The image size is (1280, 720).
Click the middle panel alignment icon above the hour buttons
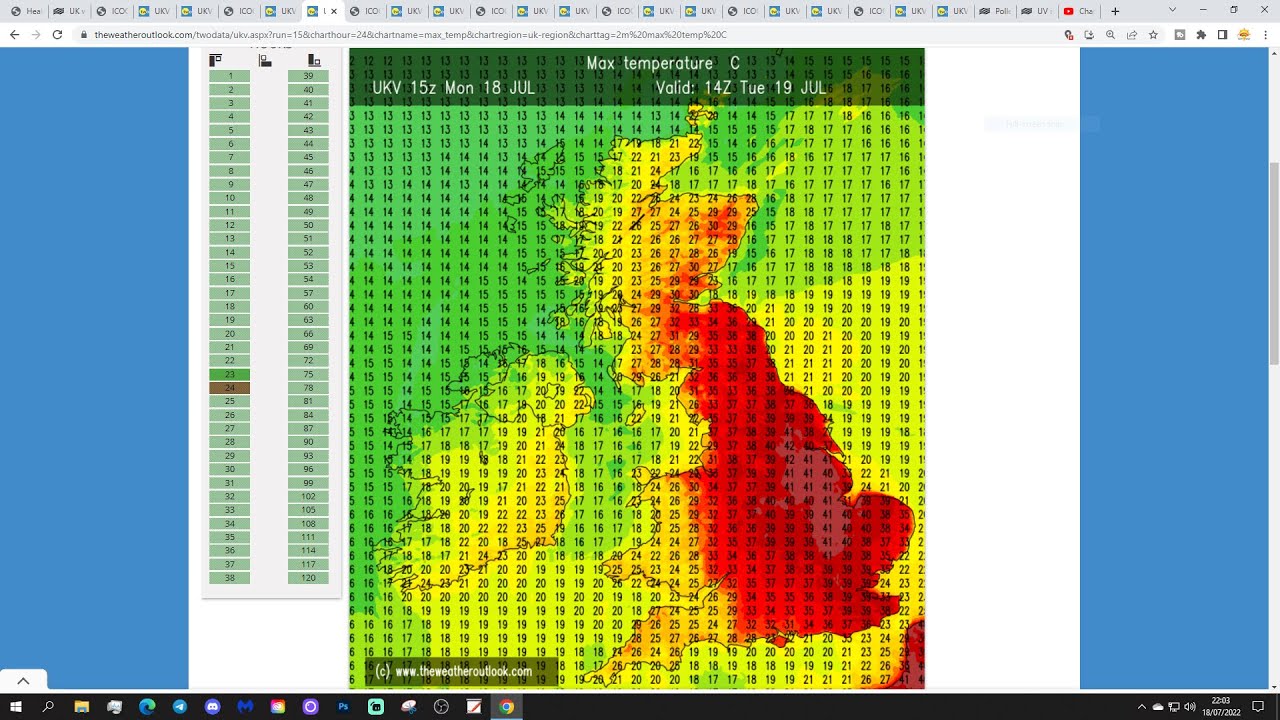point(265,60)
